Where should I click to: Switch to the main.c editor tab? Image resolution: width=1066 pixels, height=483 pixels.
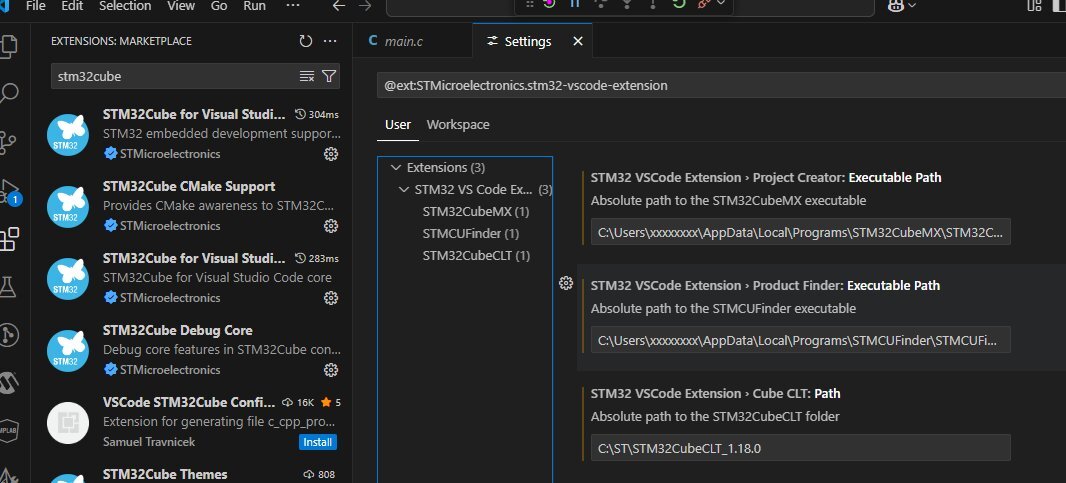click(412, 41)
